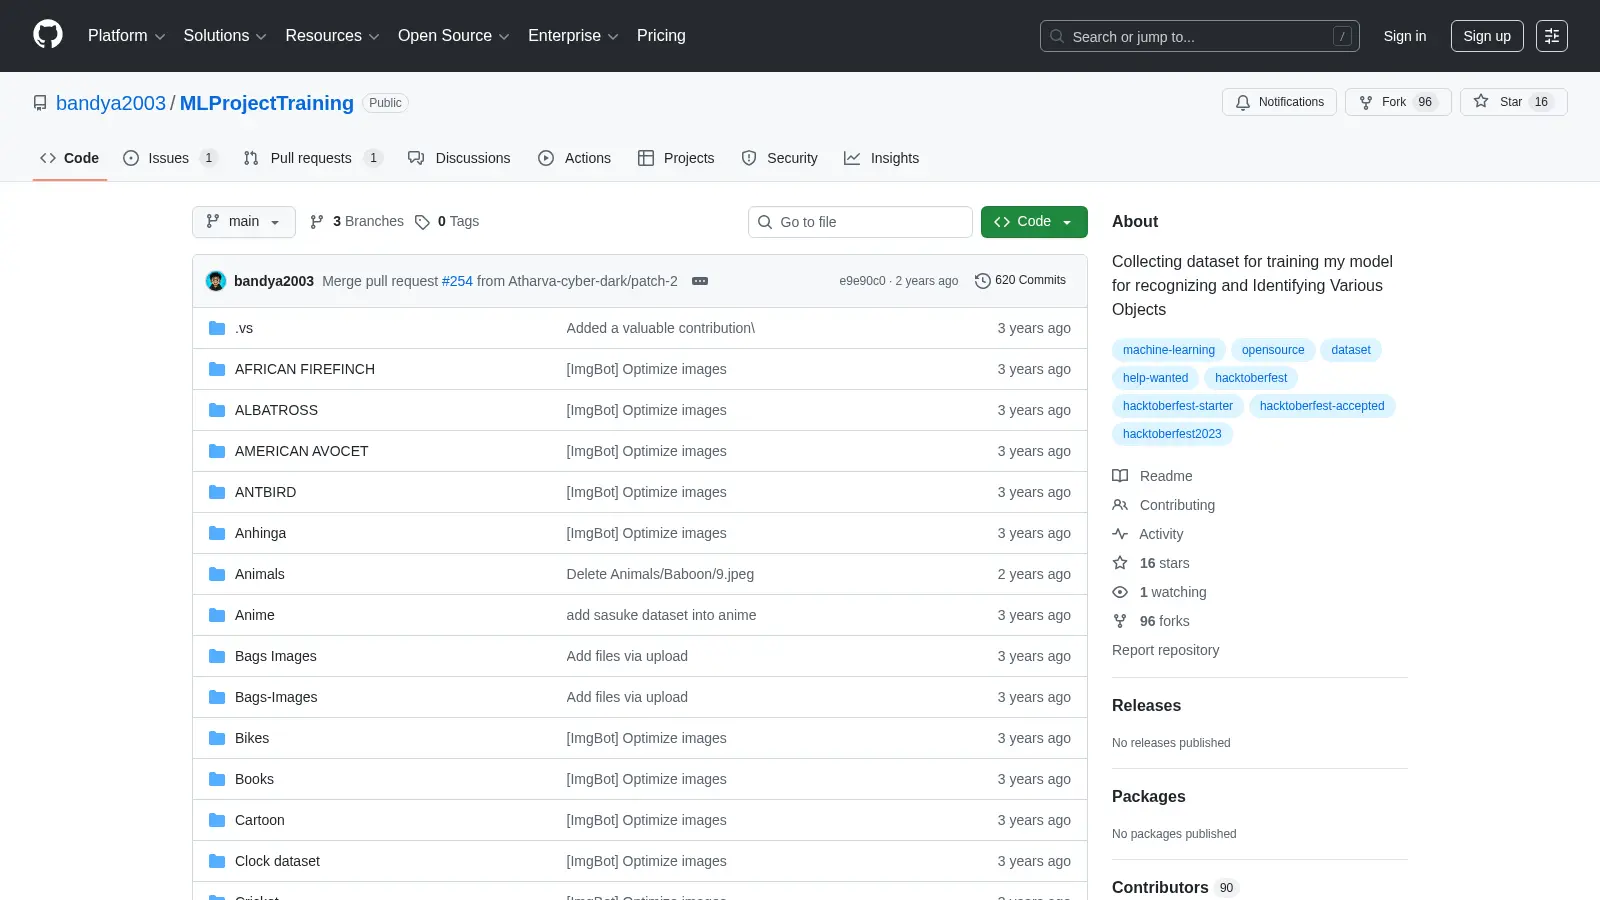
Task: Click the hacktoberfest2023 topic tag
Action: [1172, 434]
